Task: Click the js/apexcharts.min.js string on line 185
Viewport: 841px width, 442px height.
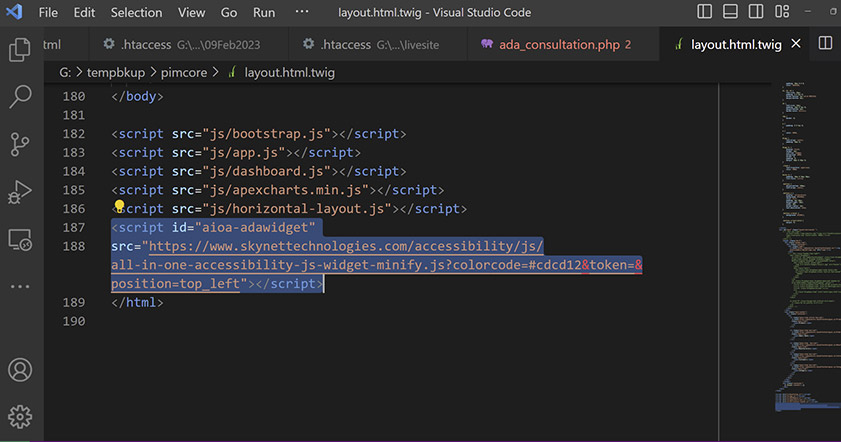Action: point(286,190)
